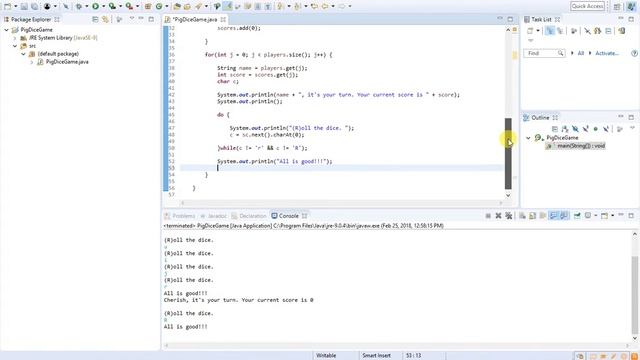Image resolution: width=640 pixels, height=360 pixels.
Task: Click Clear Console icon
Action: pos(522,216)
